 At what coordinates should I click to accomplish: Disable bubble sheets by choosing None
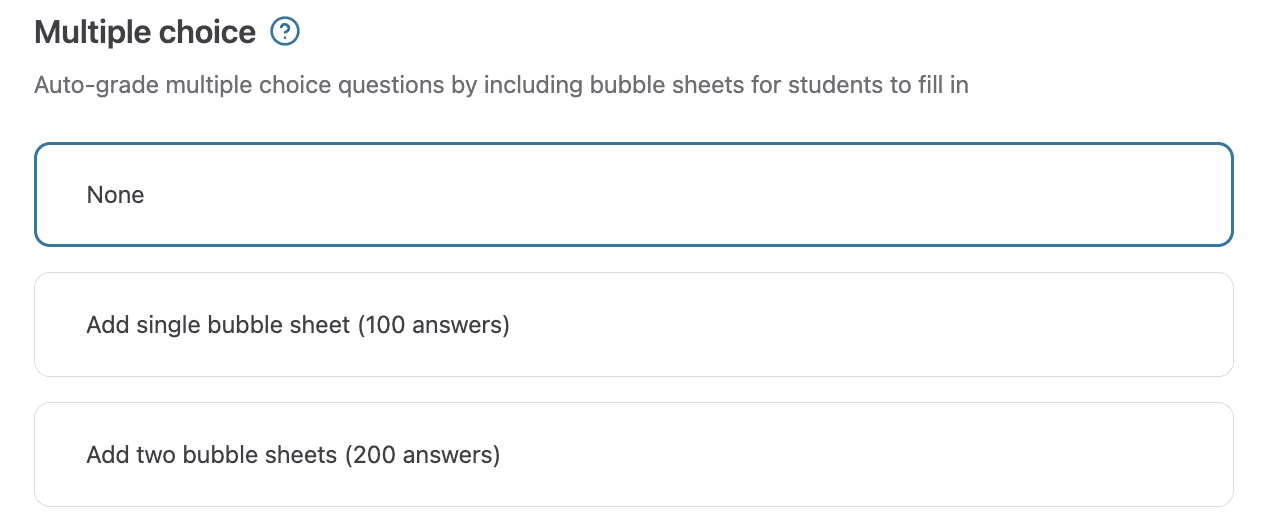pyautogui.click(x=633, y=195)
